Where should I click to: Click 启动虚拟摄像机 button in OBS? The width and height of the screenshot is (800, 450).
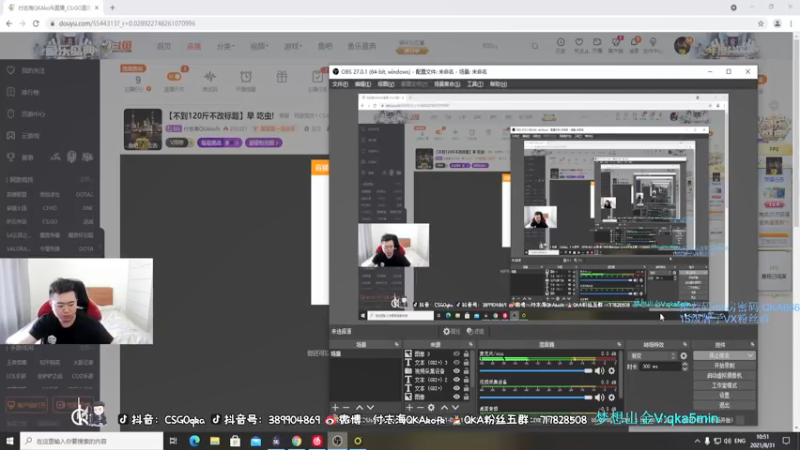point(724,375)
